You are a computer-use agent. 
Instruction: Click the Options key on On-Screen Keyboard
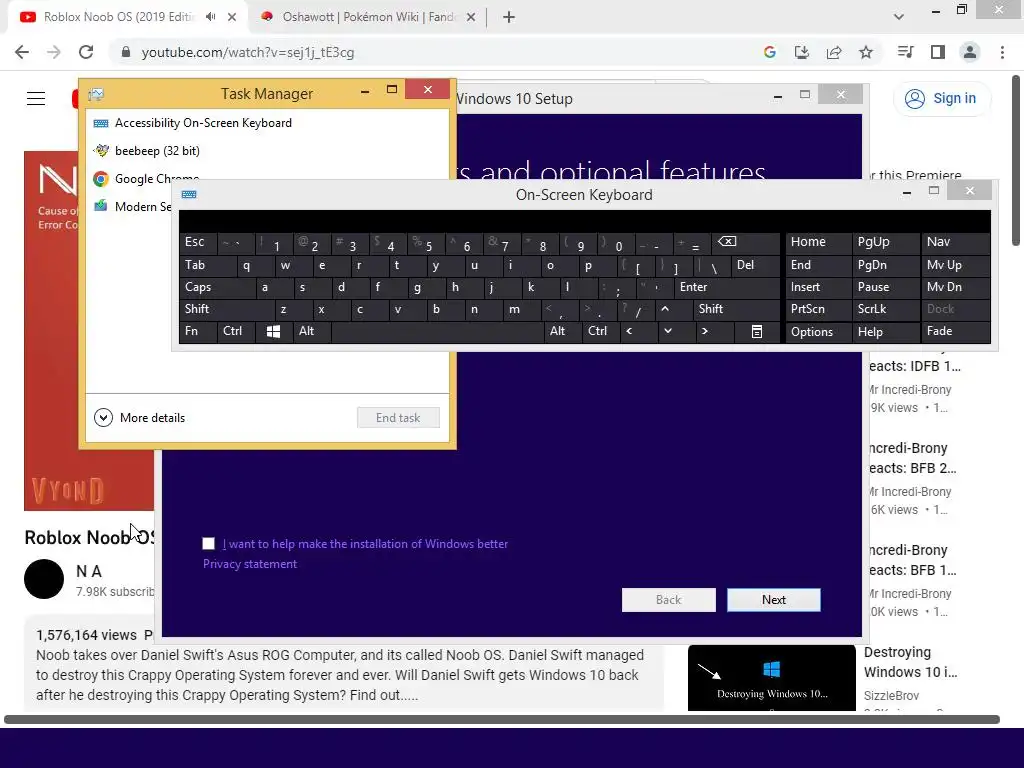click(818, 331)
